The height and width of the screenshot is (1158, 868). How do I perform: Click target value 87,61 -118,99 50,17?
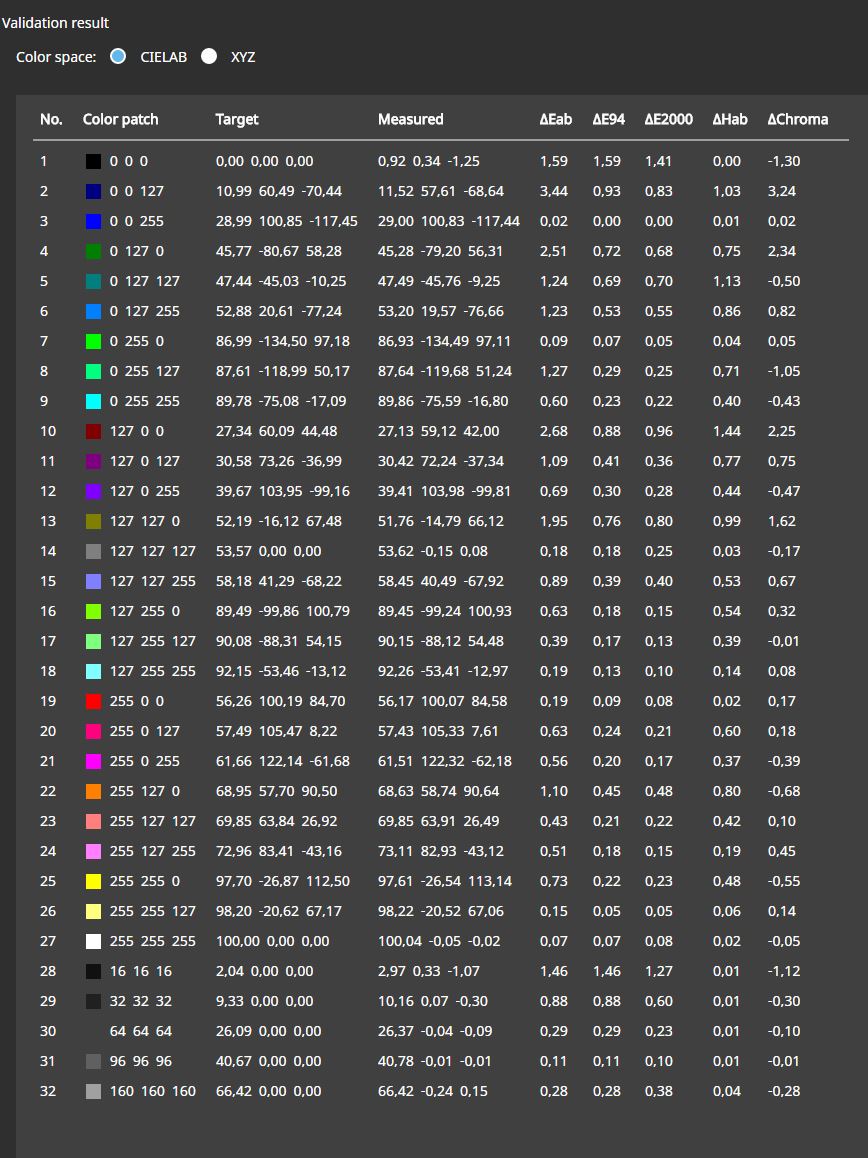pos(283,371)
